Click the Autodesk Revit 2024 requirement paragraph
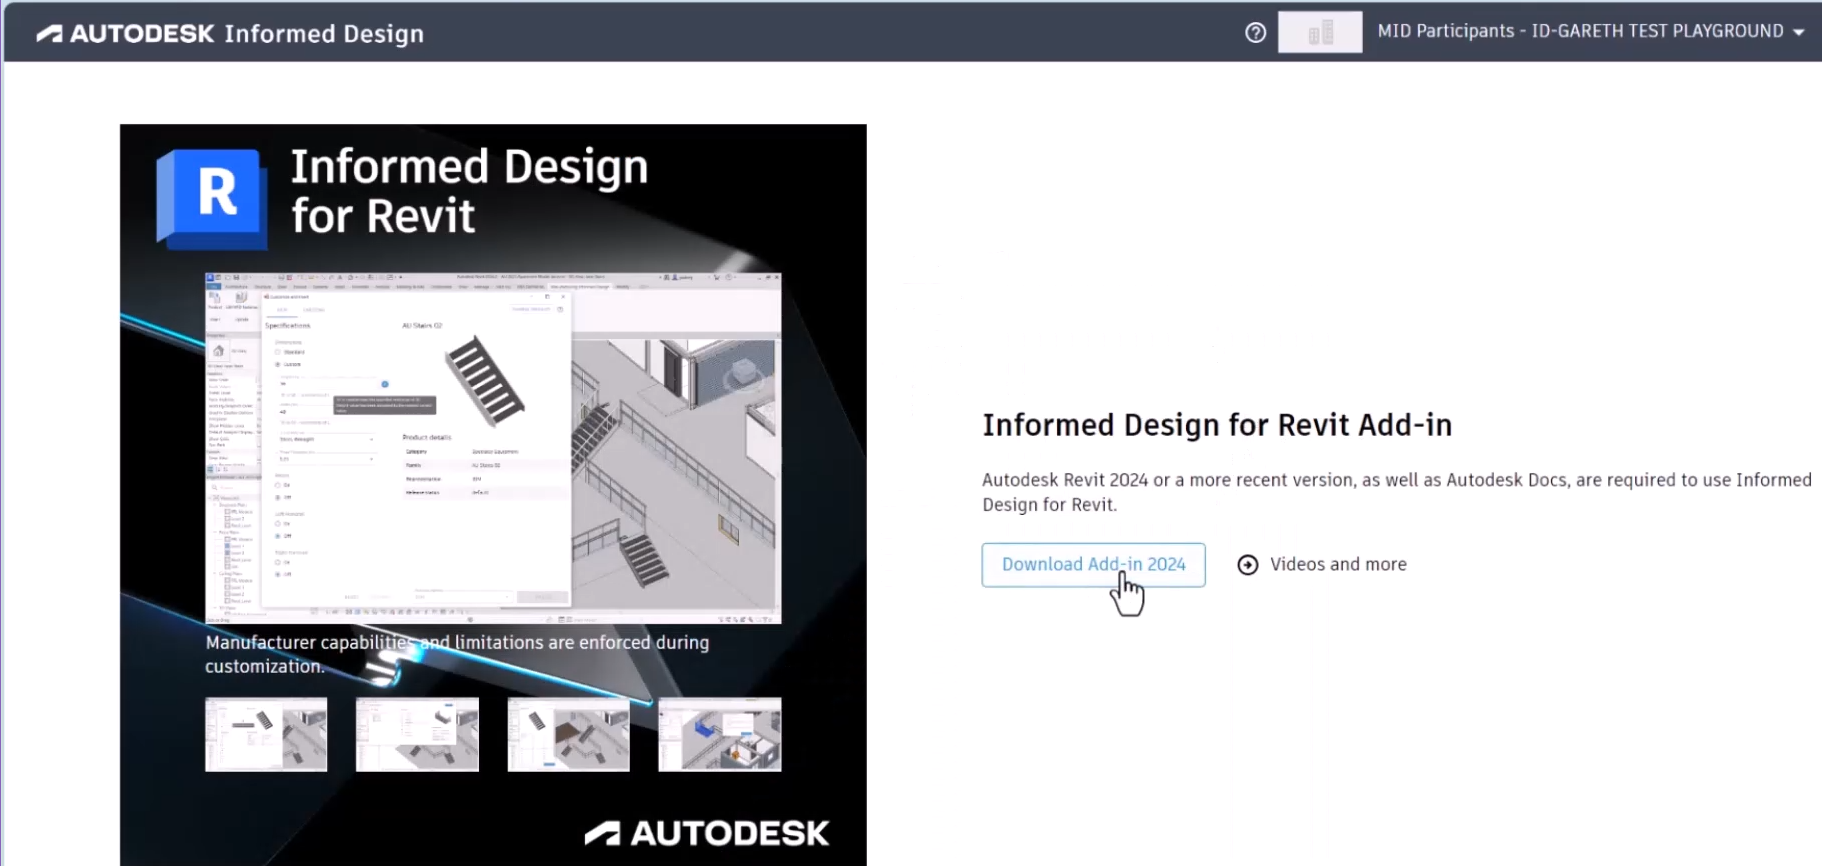 [x=1397, y=492]
